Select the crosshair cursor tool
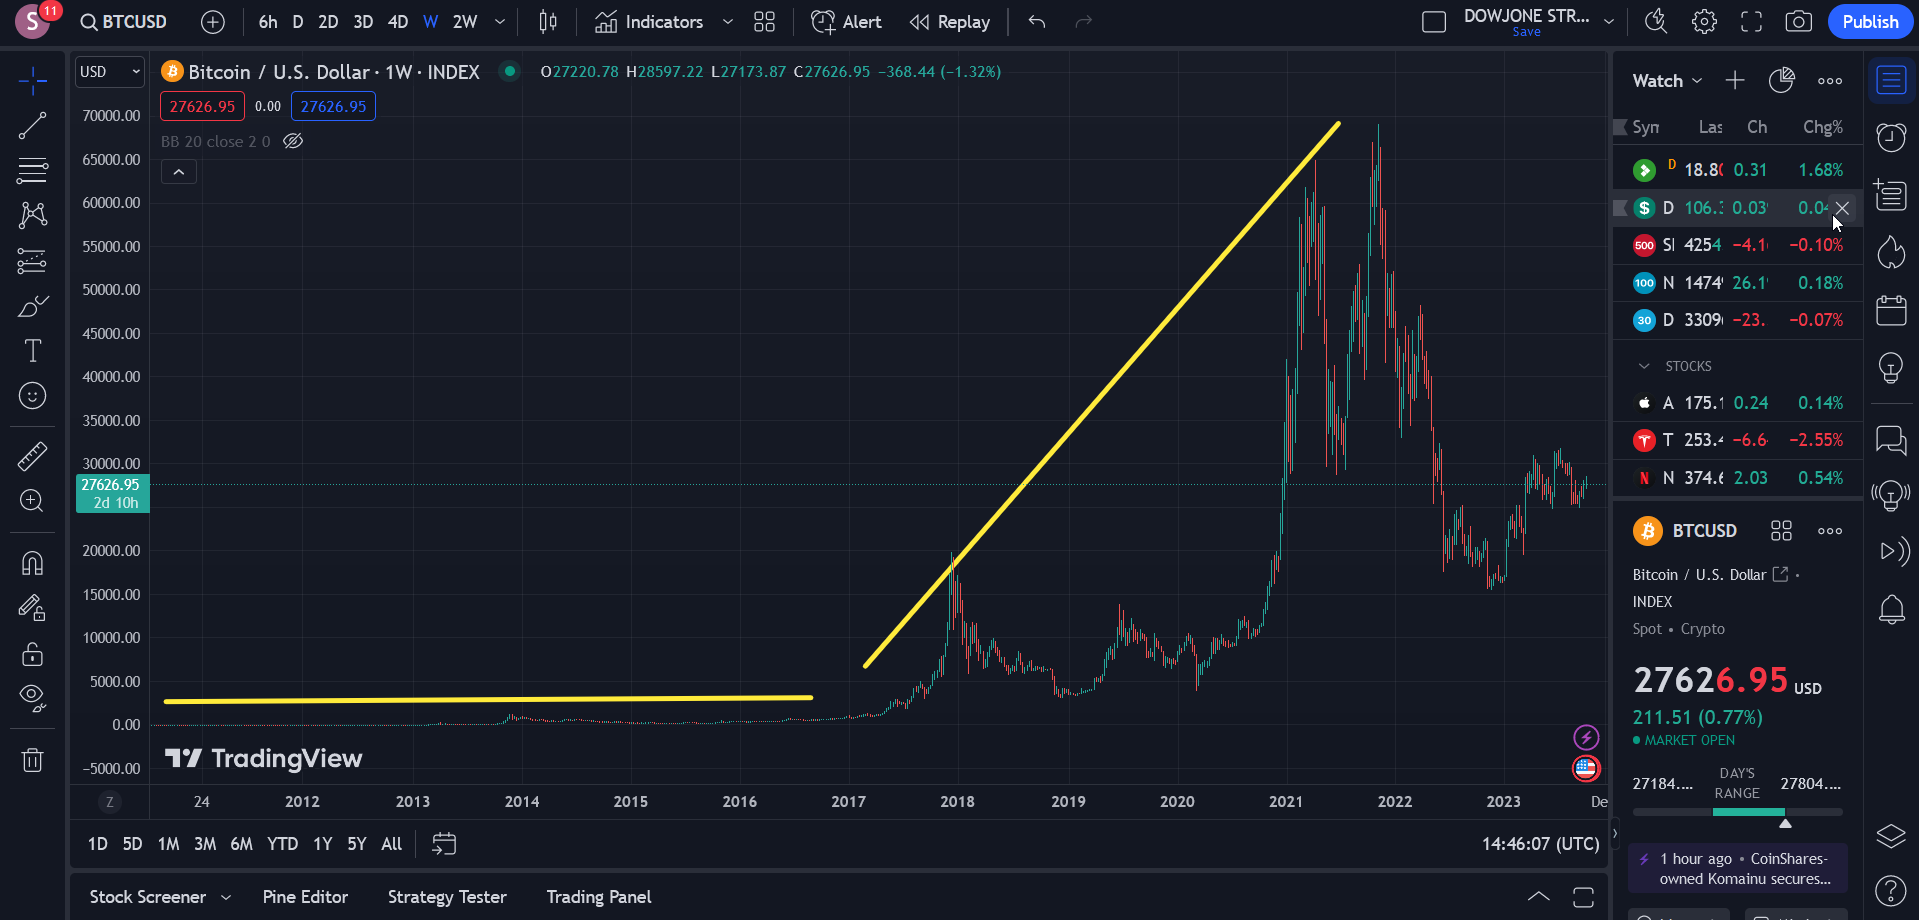 point(32,81)
